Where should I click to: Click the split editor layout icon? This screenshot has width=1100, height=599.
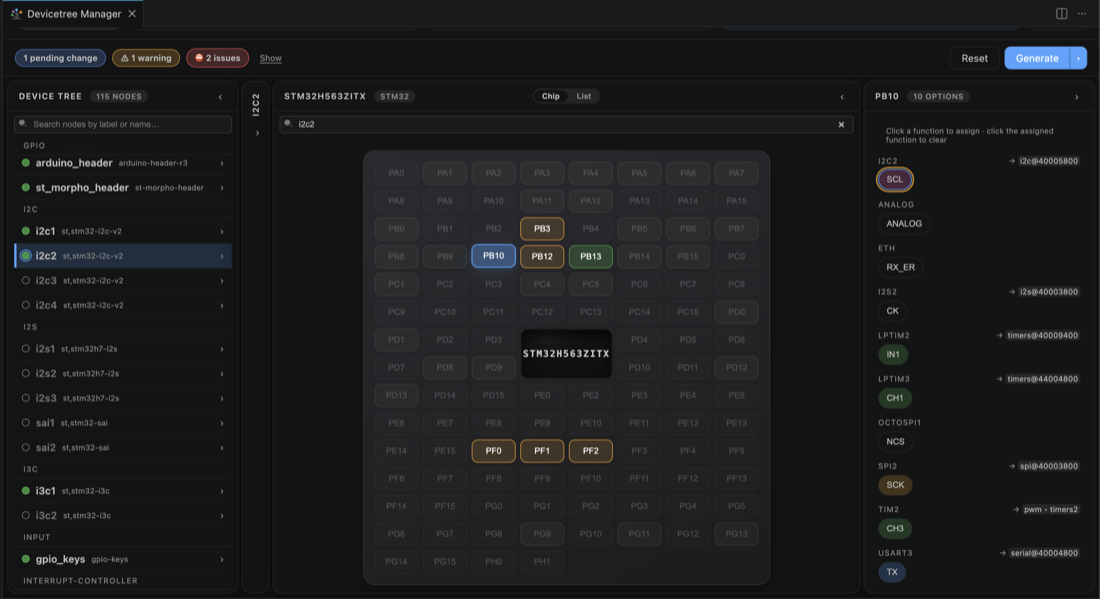pyautogui.click(x=1061, y=13)
